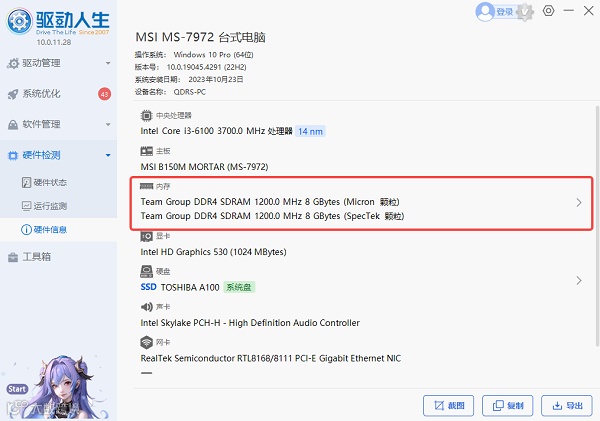Open 运行监测 running monitor page
The width and height of the screenshot is (600, 421).
(50, 206)
